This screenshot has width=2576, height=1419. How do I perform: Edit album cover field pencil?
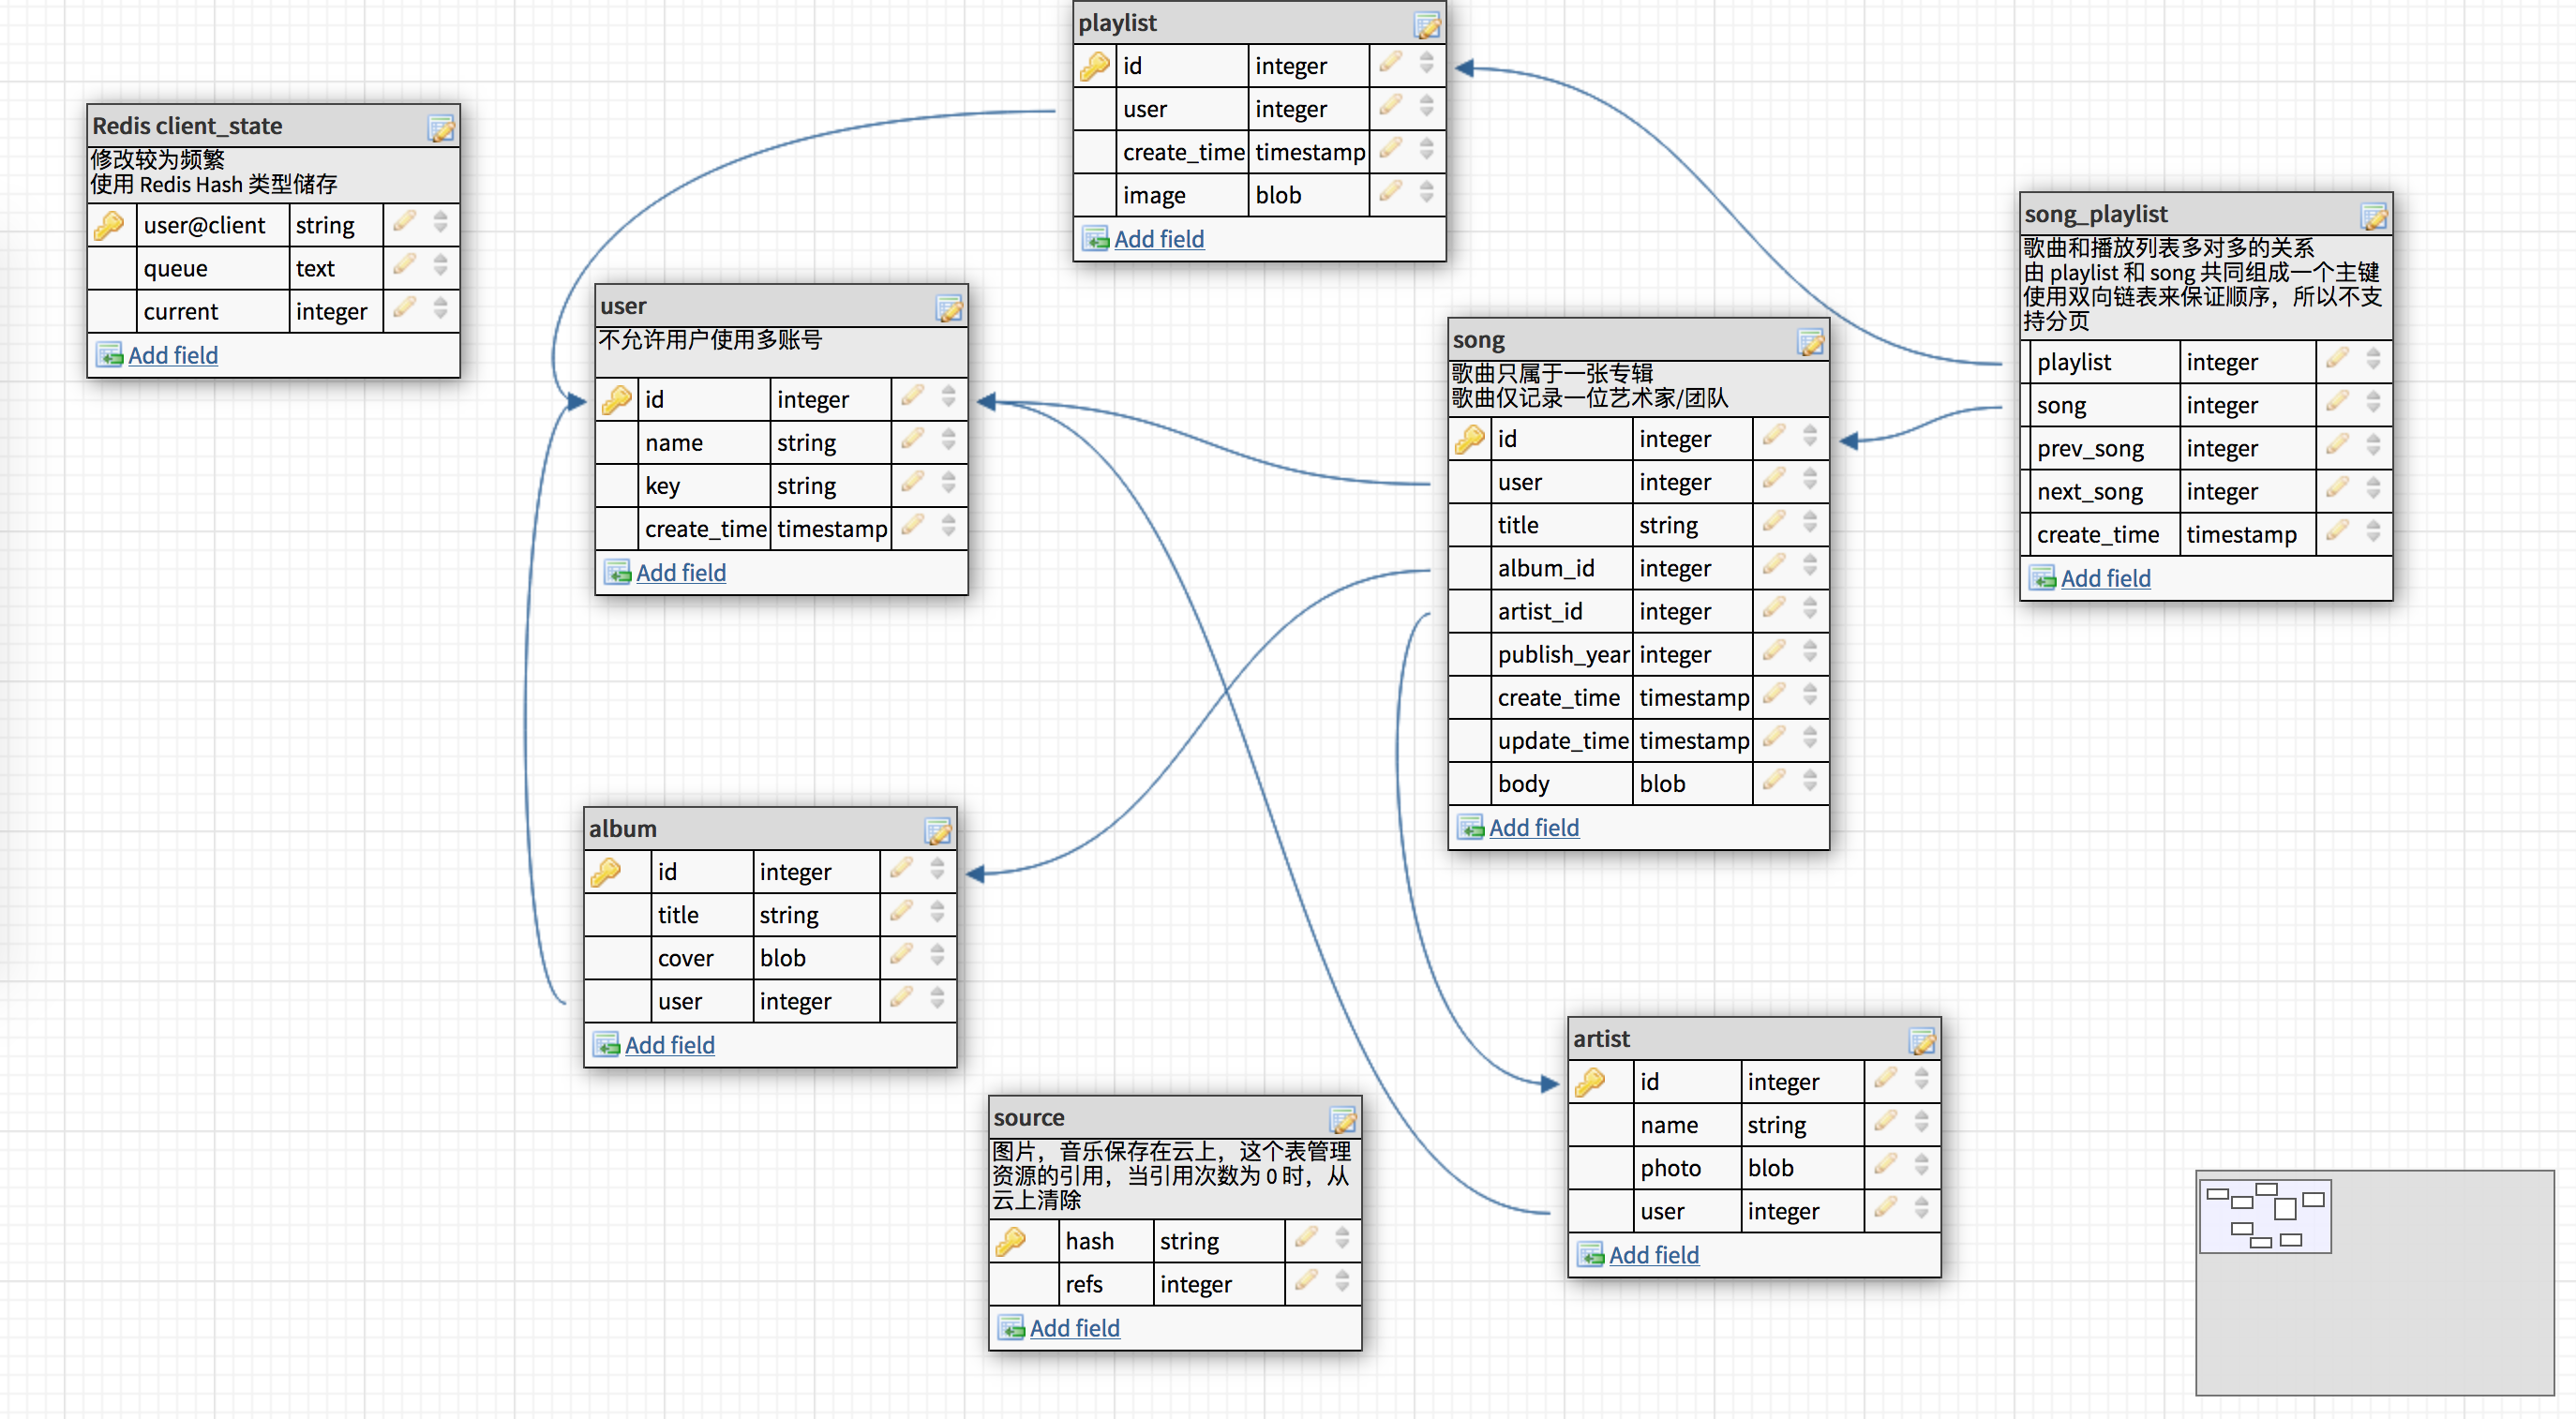(901, 955)
